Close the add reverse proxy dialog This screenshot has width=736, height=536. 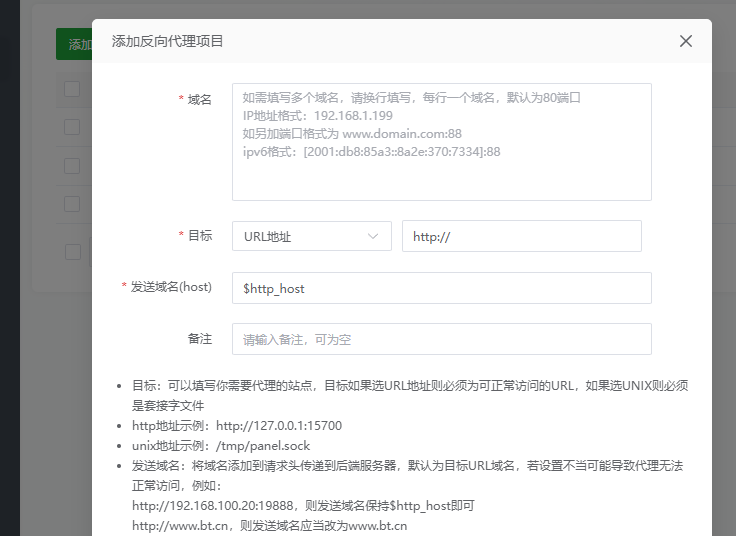point(686,41)
